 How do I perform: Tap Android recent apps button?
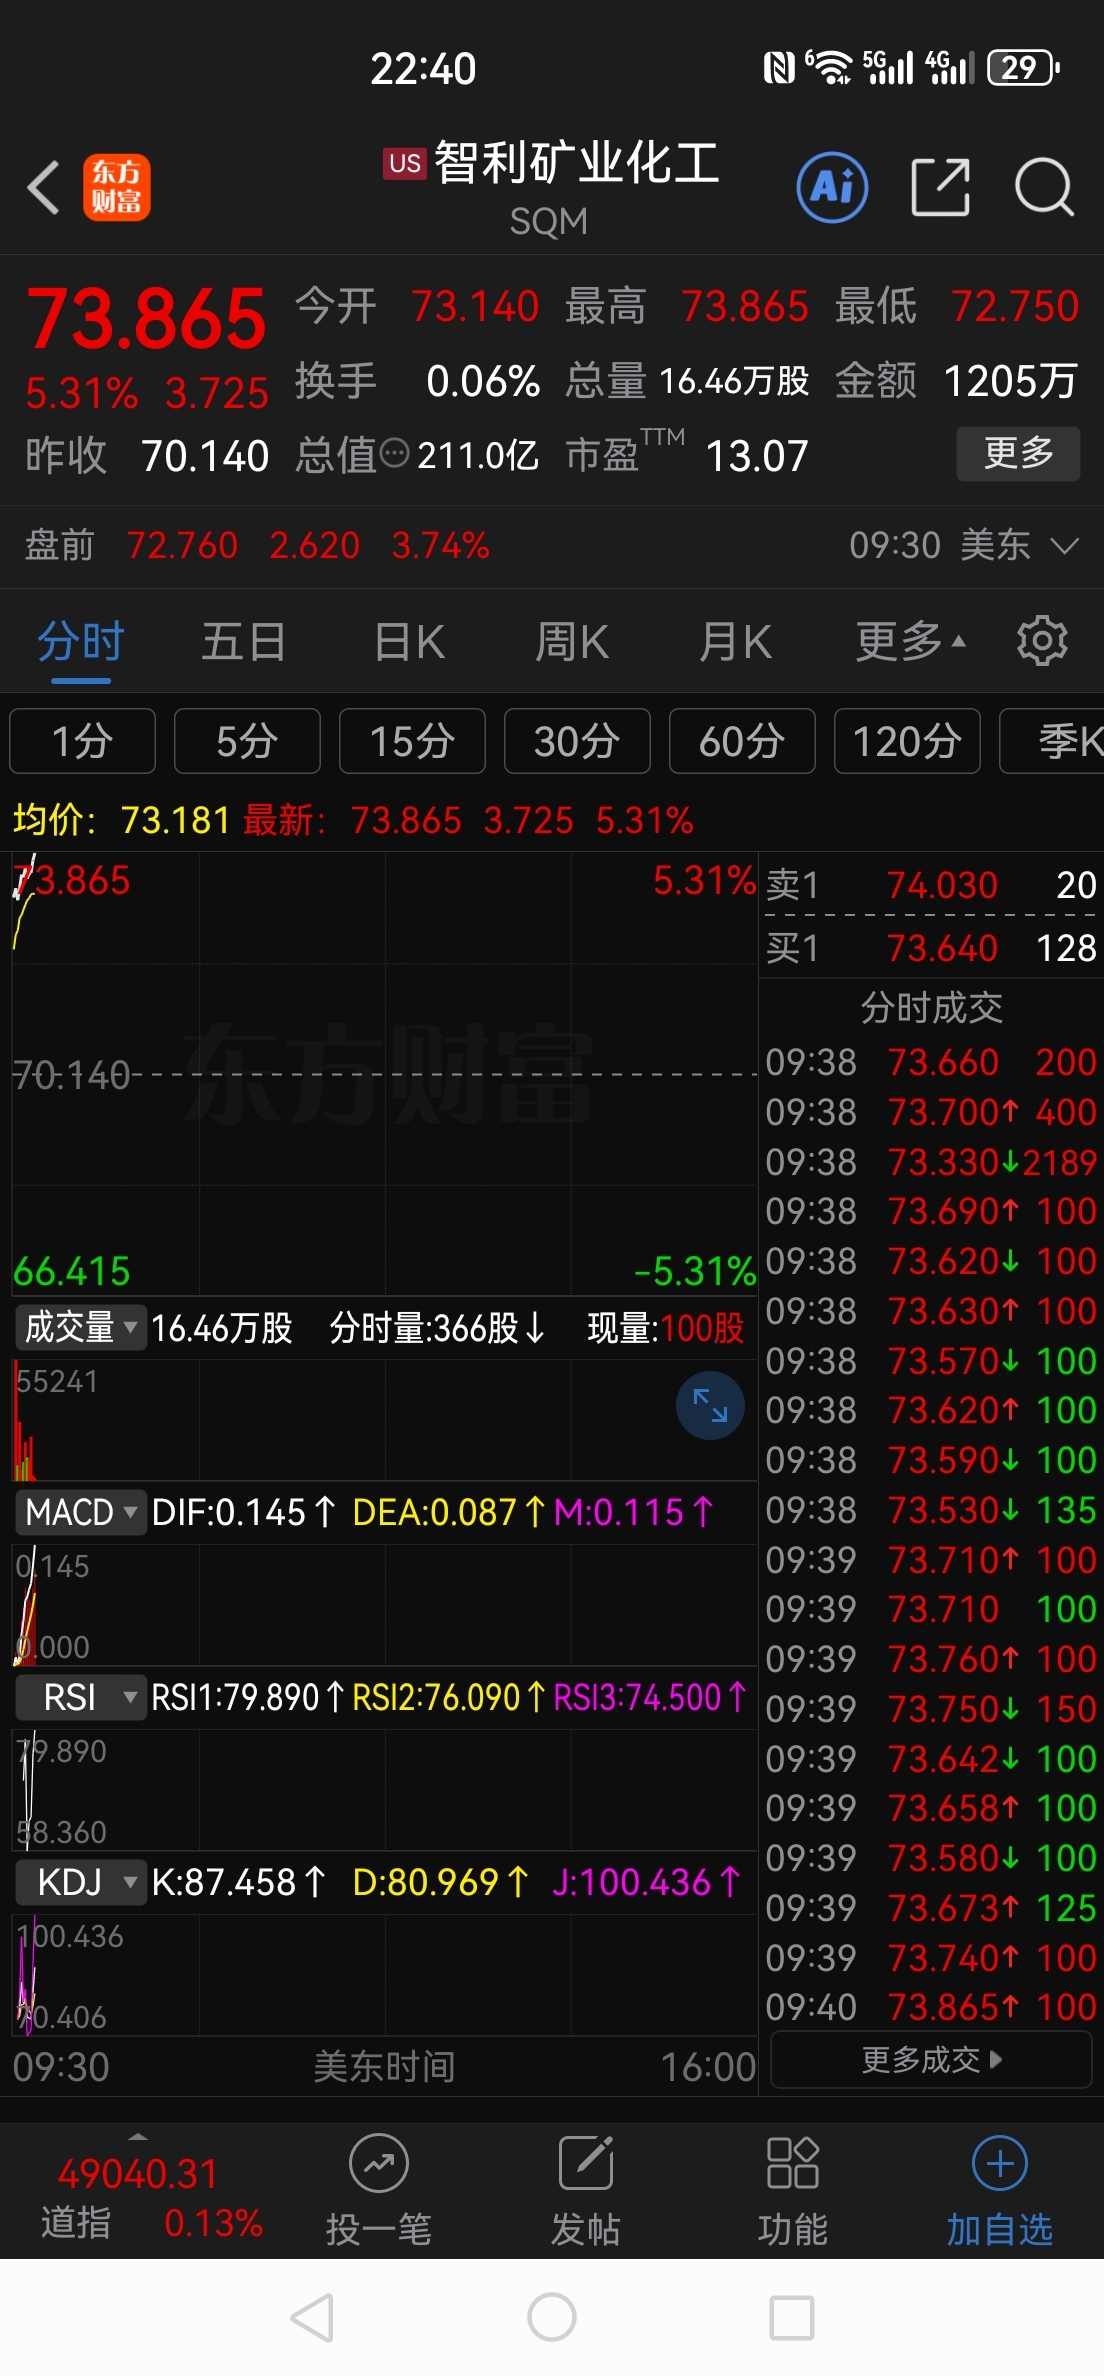tap(792, 2317)
